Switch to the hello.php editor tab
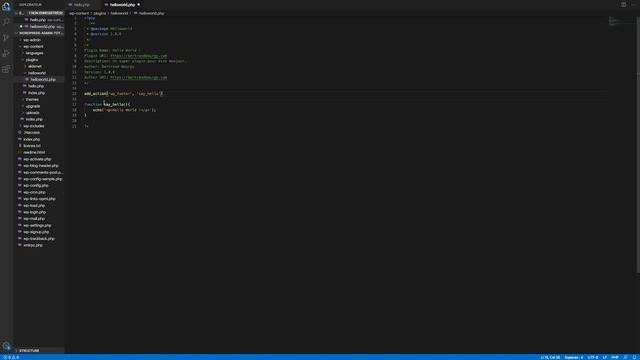Viewport: 640px width, 360px height. pos(82,4)
